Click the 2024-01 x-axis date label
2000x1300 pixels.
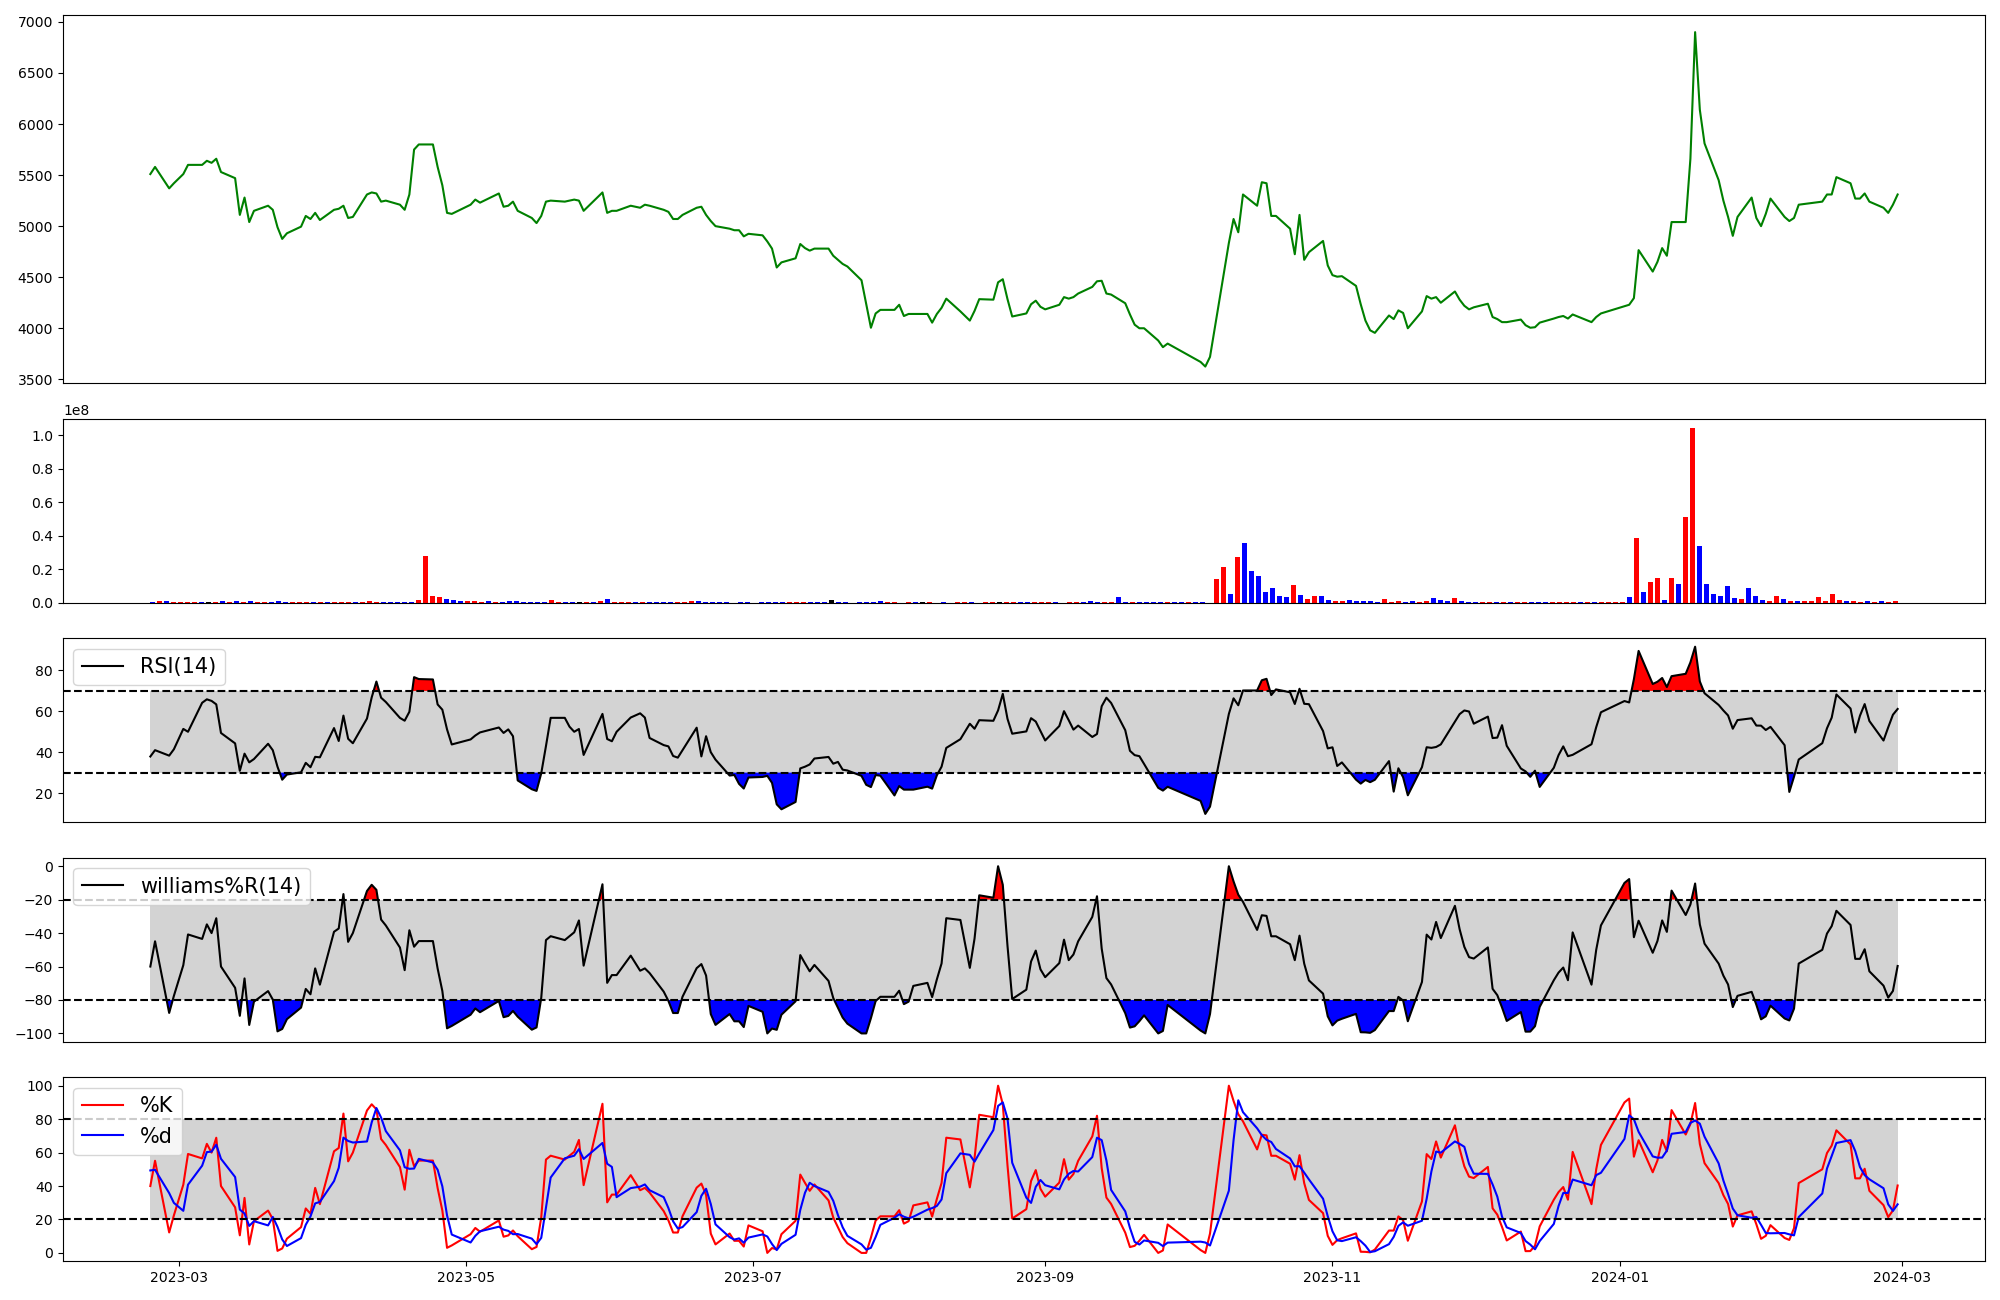click(1619, 1277)
